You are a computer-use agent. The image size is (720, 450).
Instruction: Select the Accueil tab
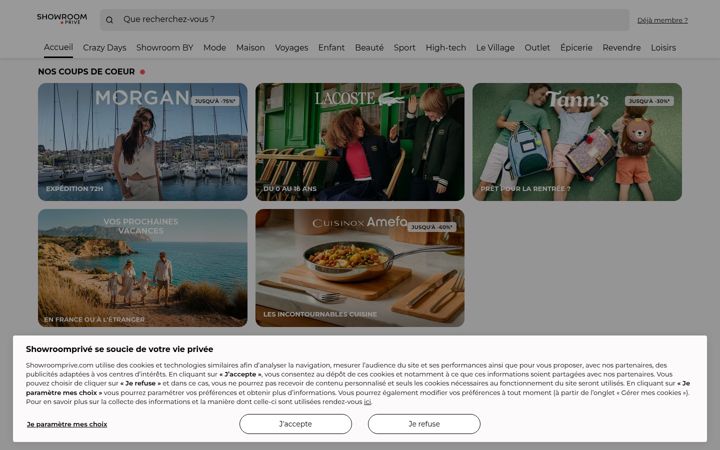click(58, 47)
